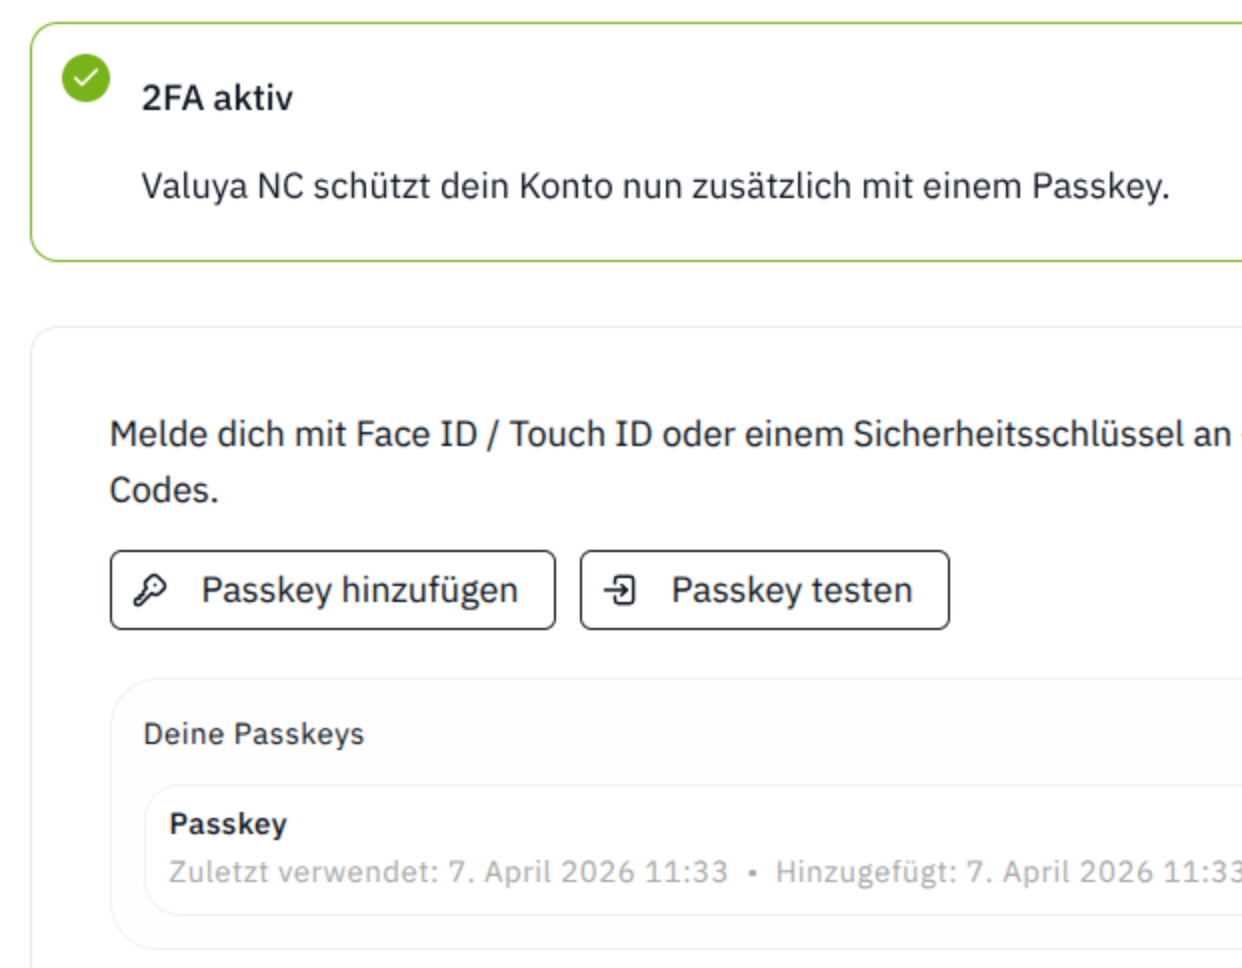Click the Touch ID text in the description

coord(581,434)
